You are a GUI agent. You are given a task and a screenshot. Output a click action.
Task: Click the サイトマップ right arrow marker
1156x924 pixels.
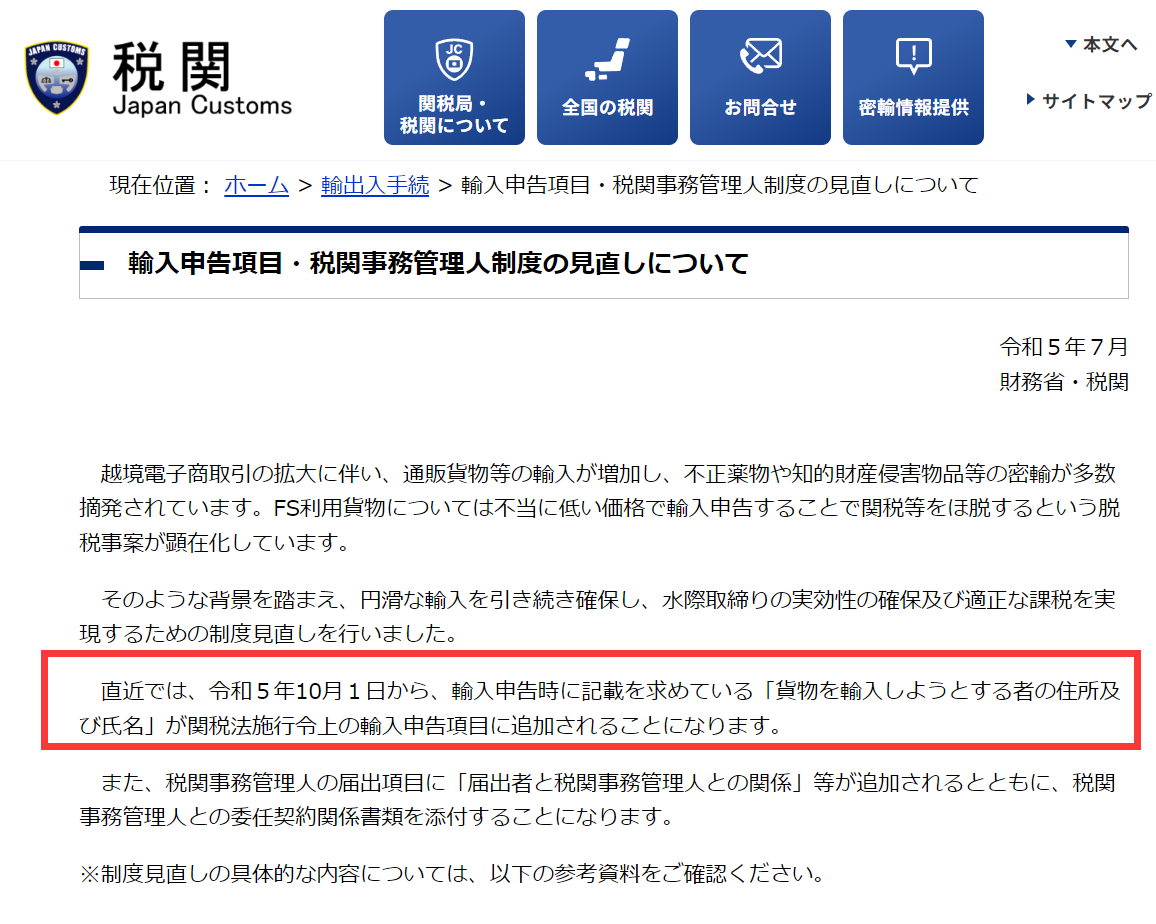click(x=1031, y=100)
